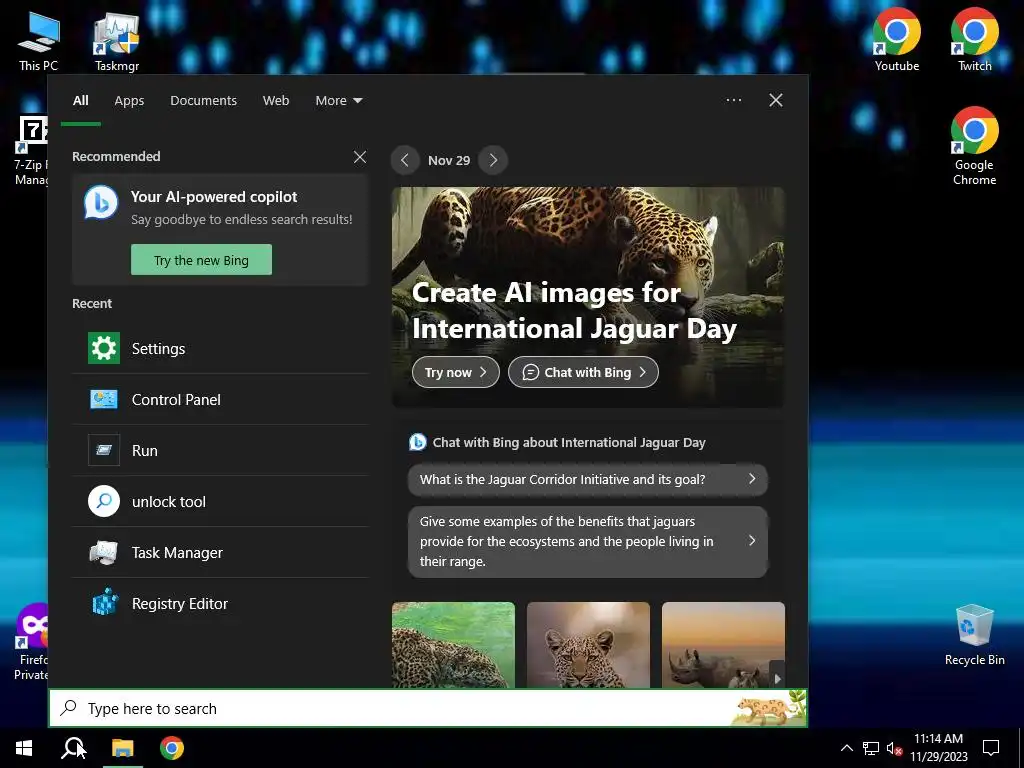Image resolution: width=1024 pixels, height=768 pixels.
Task: Click the jaguar illustration in search box
Action: 769,709
